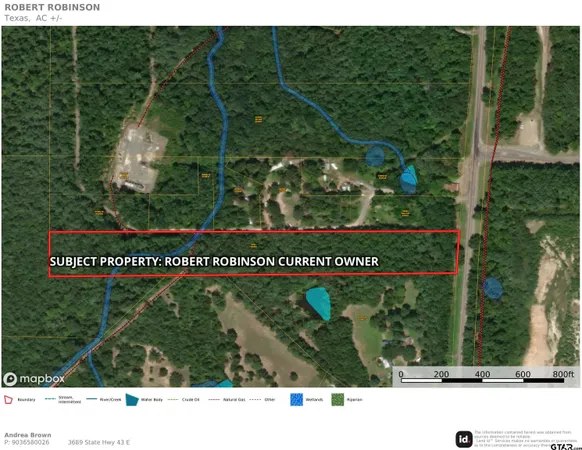Click Andrea Brown's phone number
The image size is (582, 450).
[x=27, y=443]
